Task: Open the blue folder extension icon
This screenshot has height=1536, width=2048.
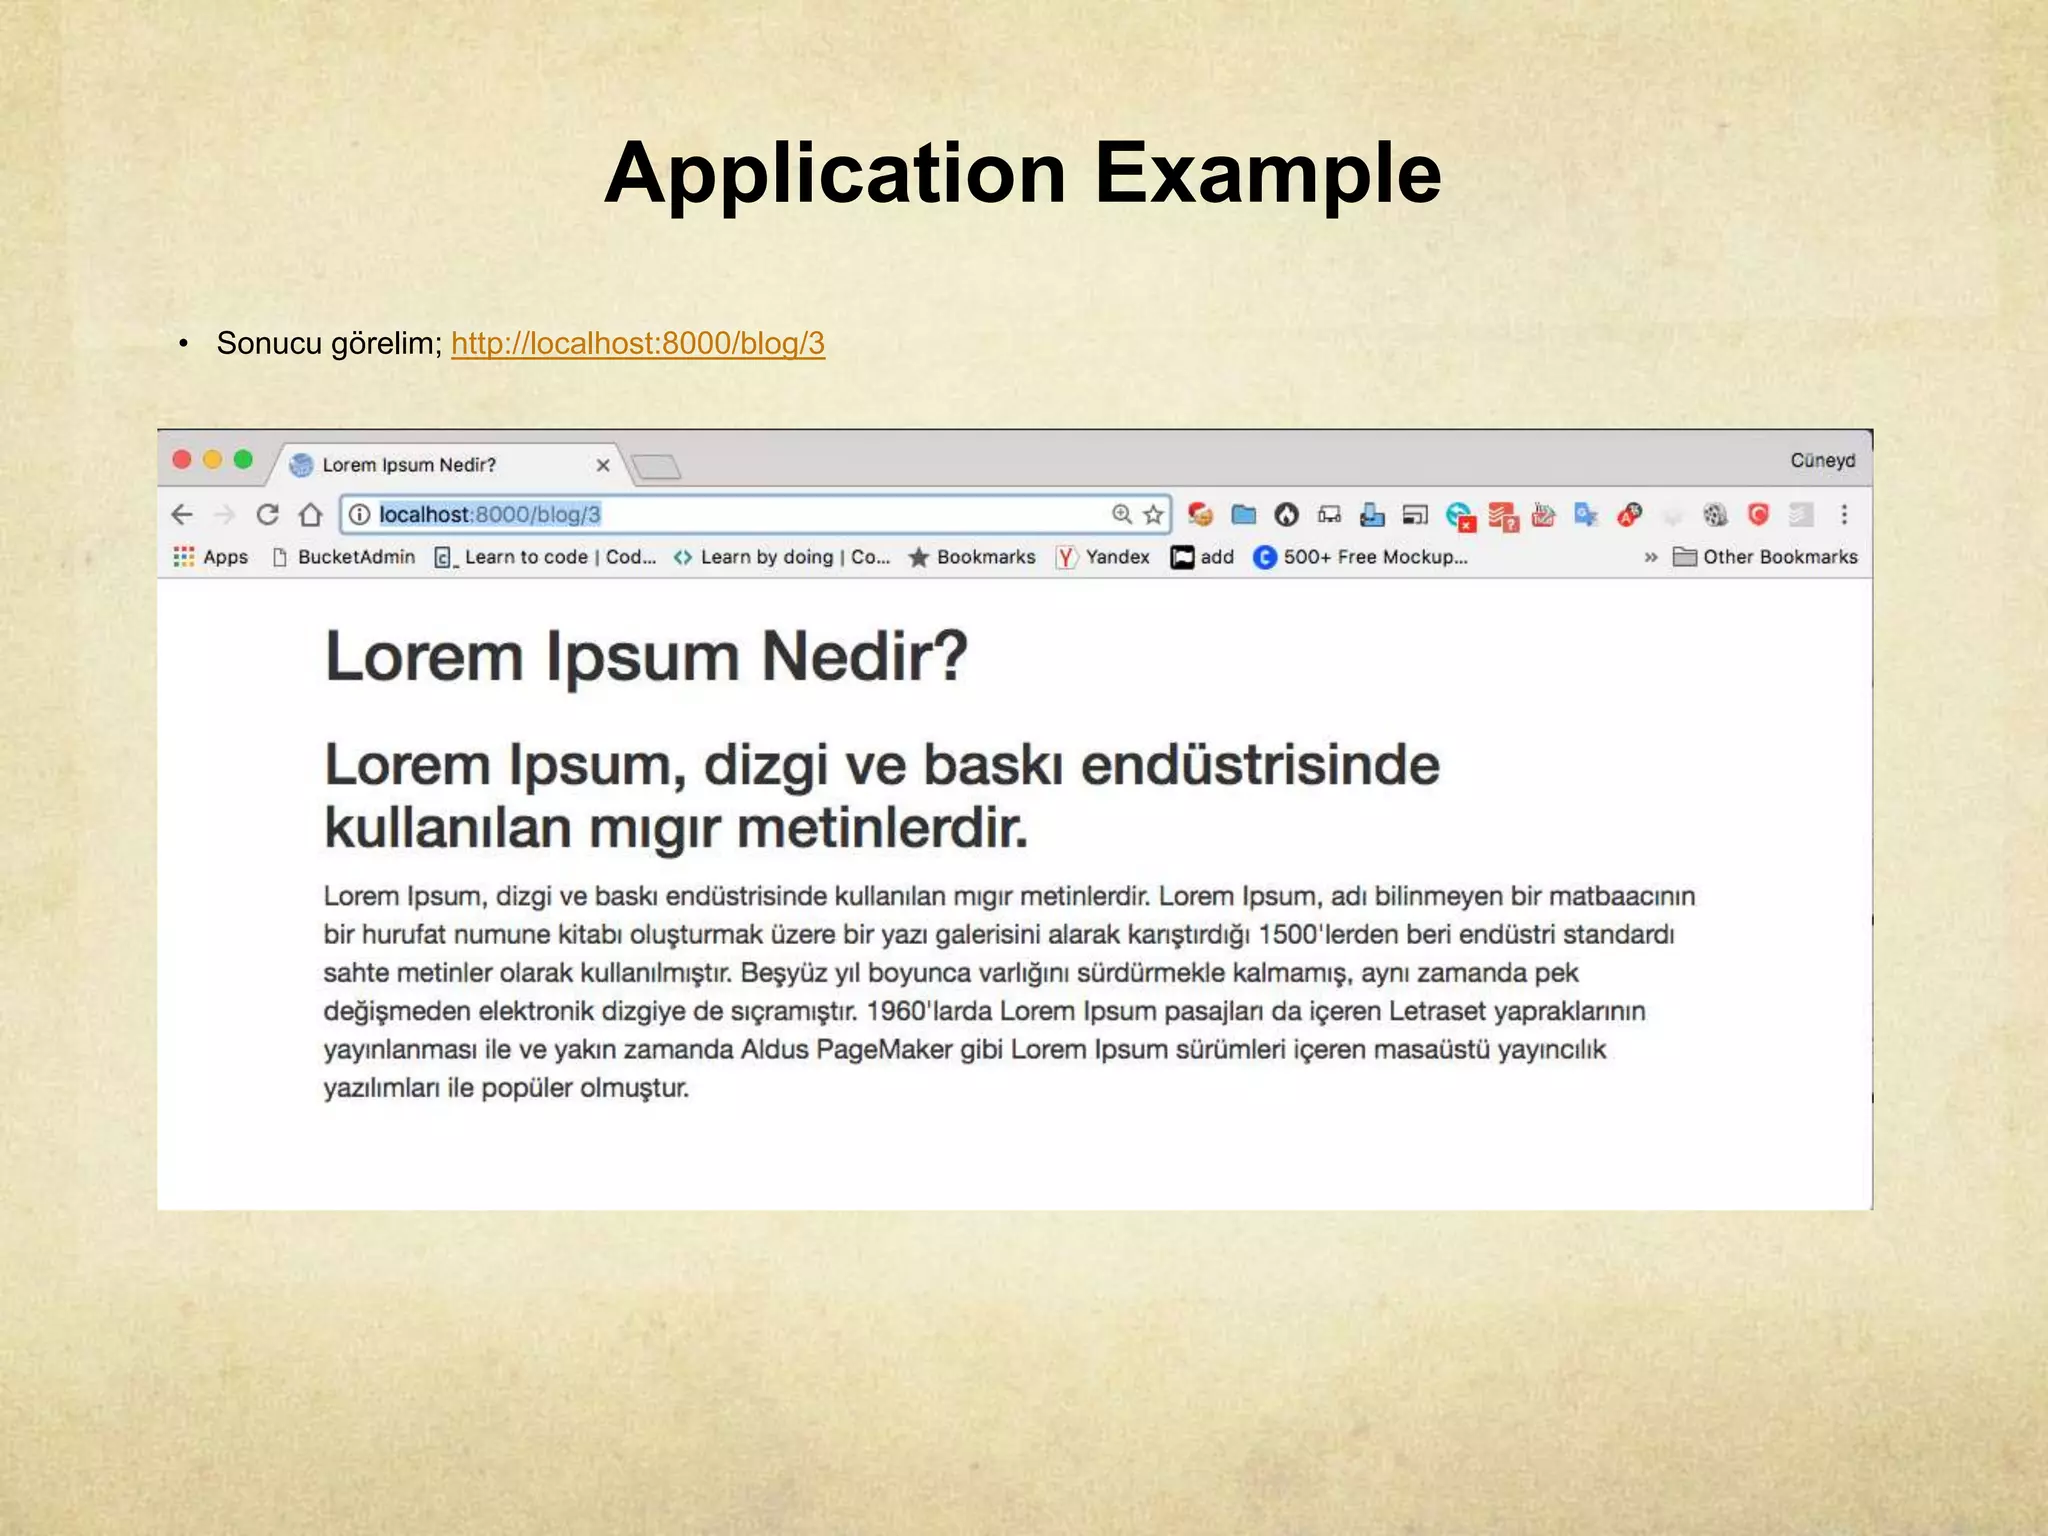Action: coord(1243,514)
